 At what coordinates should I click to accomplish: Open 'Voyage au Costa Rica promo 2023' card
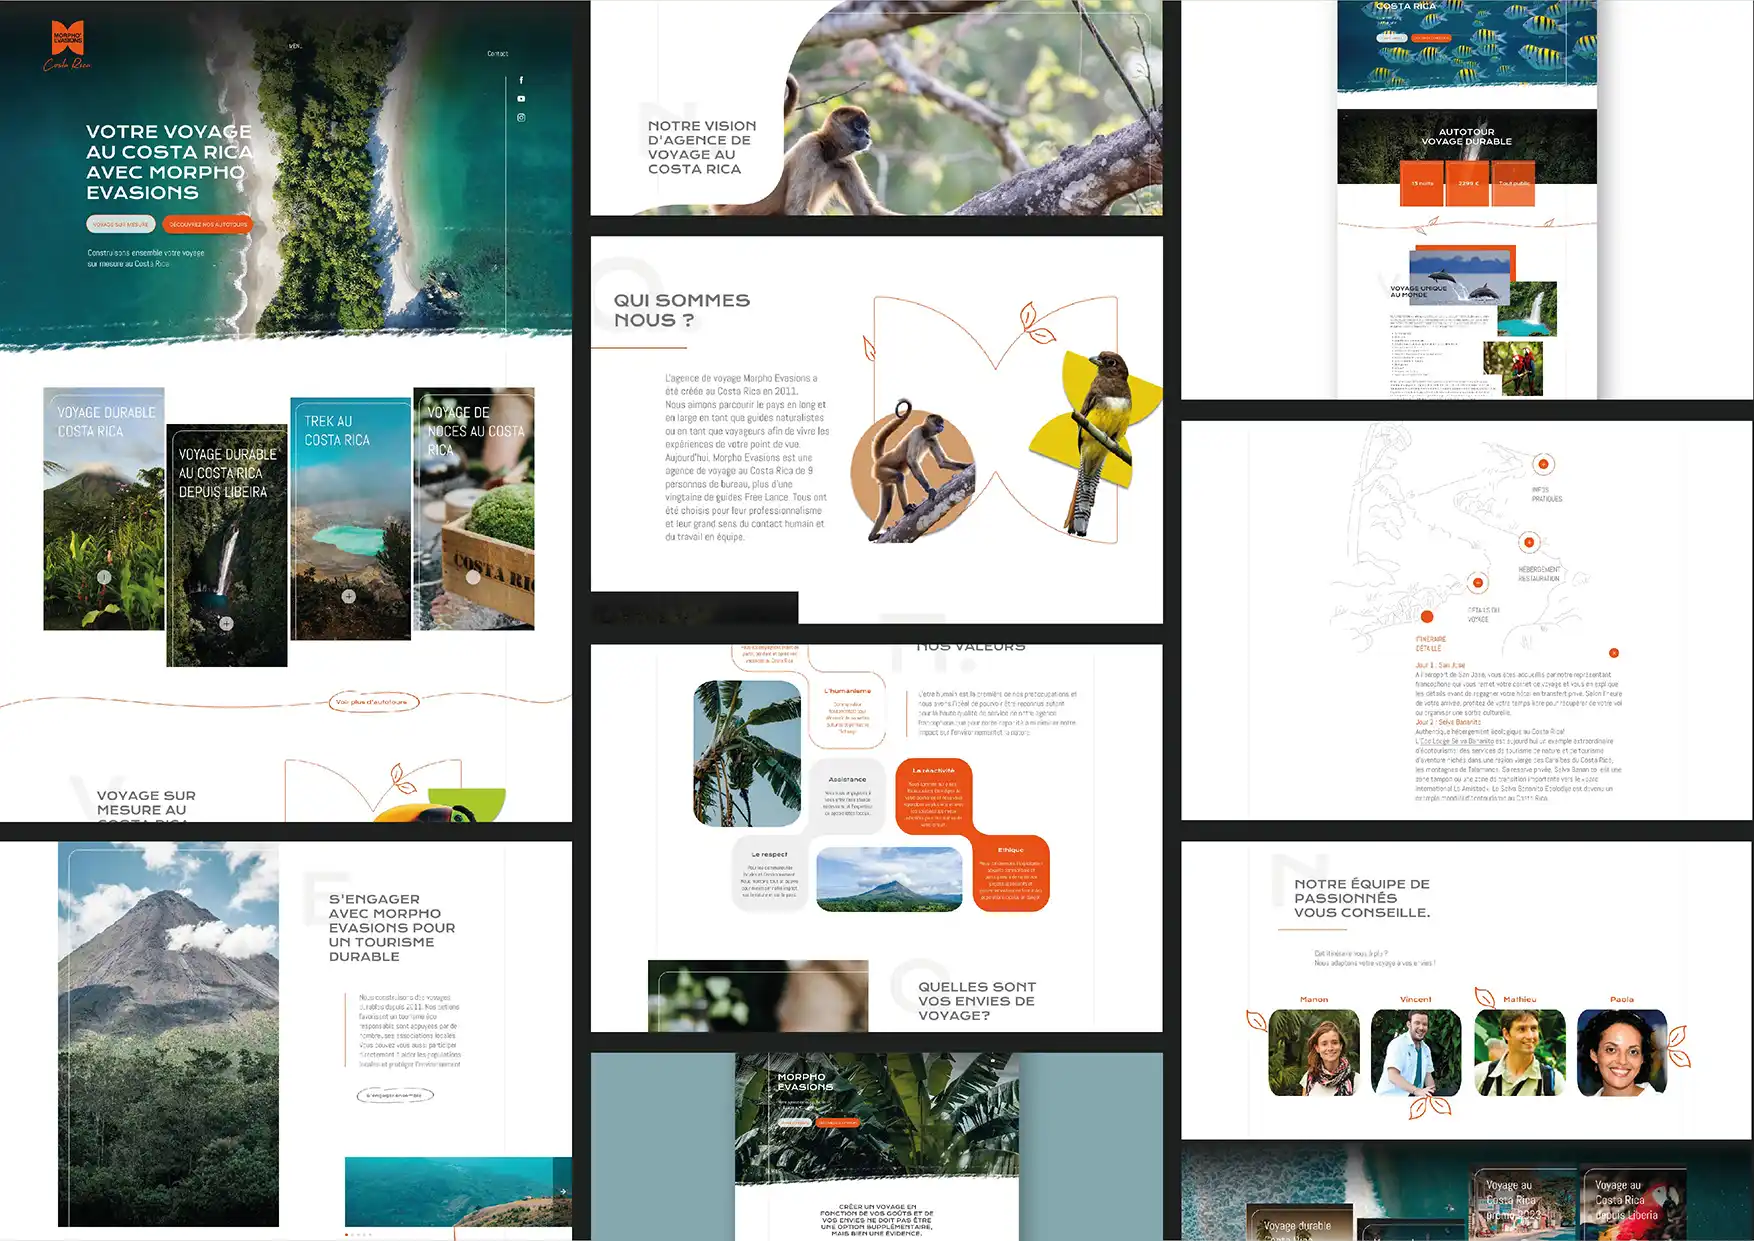1523,1204
